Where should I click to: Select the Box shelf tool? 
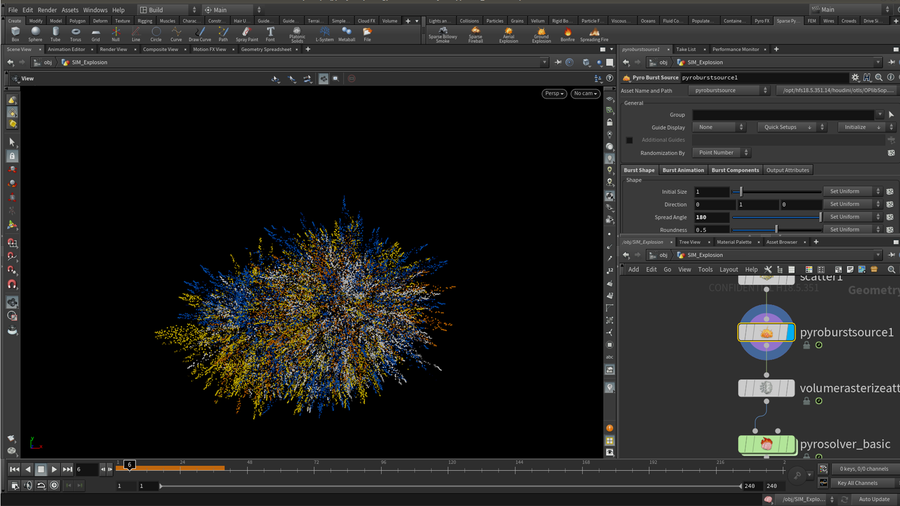tap(15, 34)
